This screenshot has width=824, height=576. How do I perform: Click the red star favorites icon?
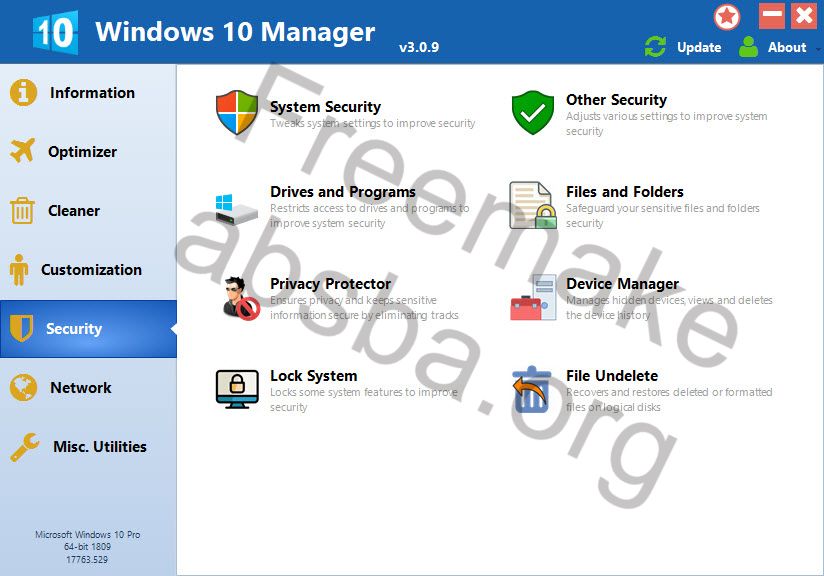point(727,17)
